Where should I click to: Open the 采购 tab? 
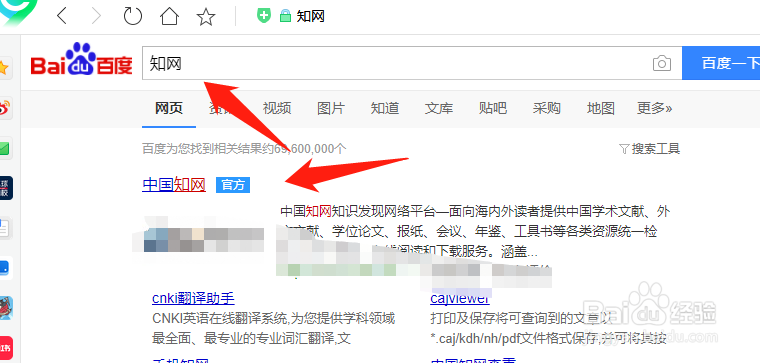(546, 108)
